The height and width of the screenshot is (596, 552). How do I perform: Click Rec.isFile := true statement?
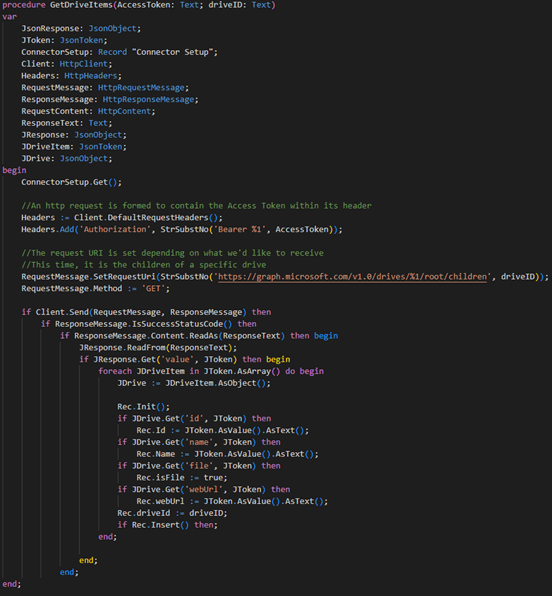[182, 477]
